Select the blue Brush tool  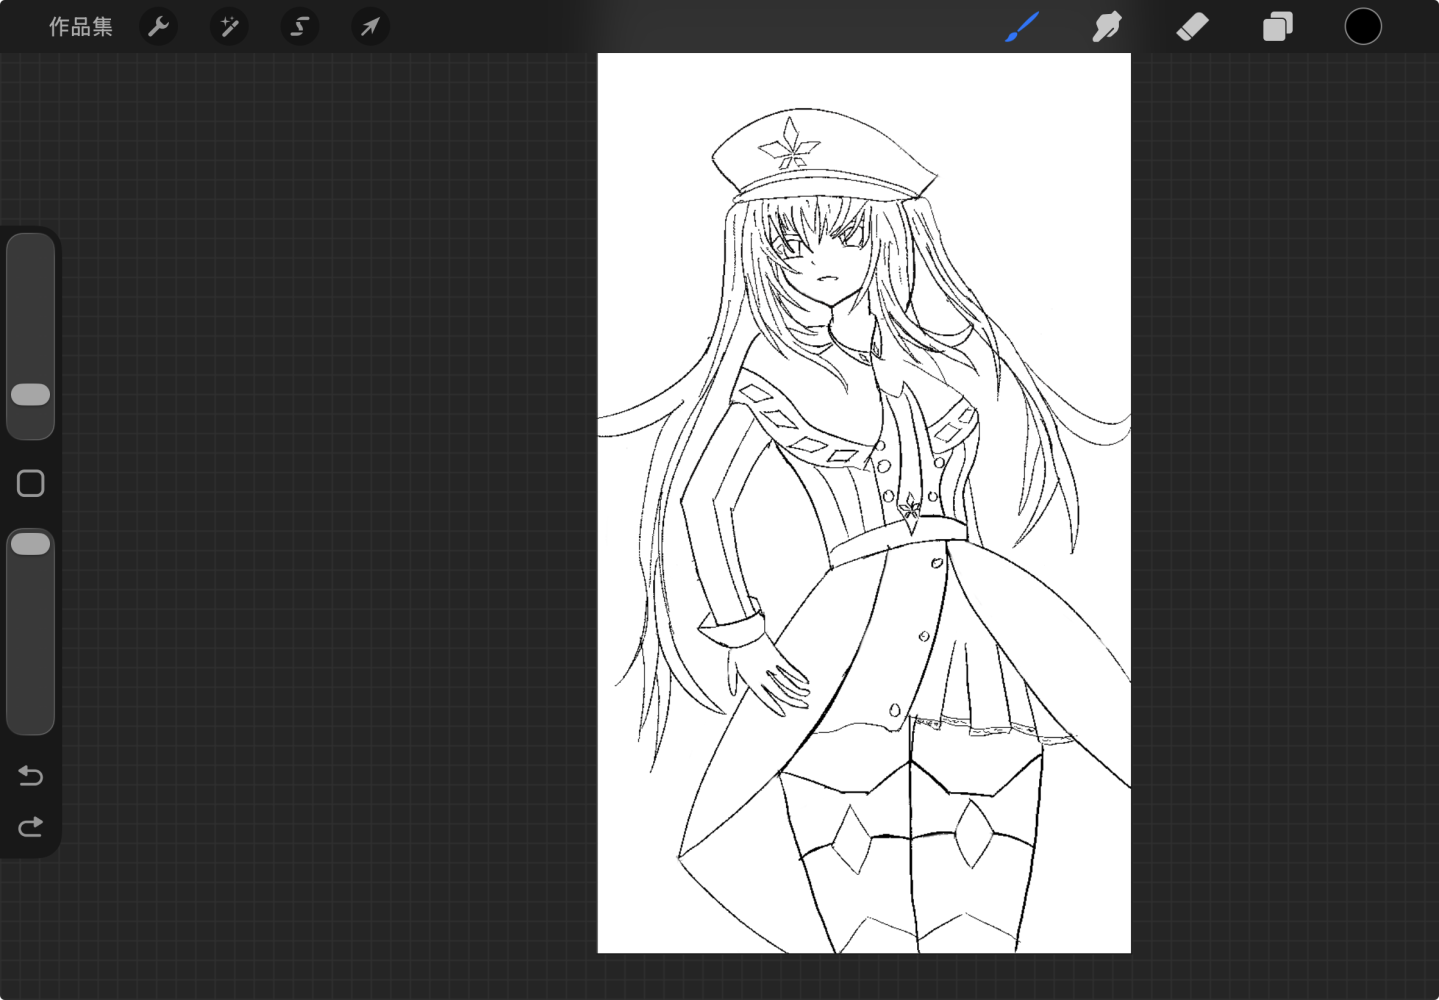point(1022,27)
